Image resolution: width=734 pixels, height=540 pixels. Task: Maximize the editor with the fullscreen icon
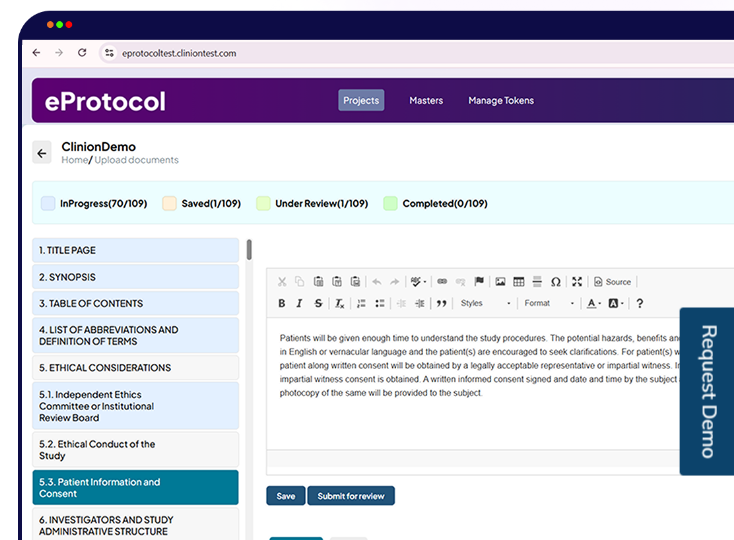coord(577,282)
